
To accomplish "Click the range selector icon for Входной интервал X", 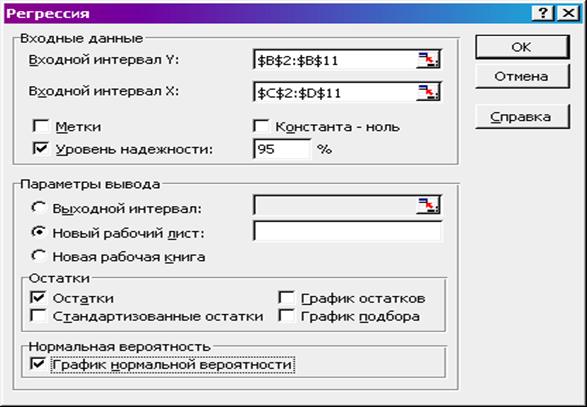I will [x=428, y=92].
